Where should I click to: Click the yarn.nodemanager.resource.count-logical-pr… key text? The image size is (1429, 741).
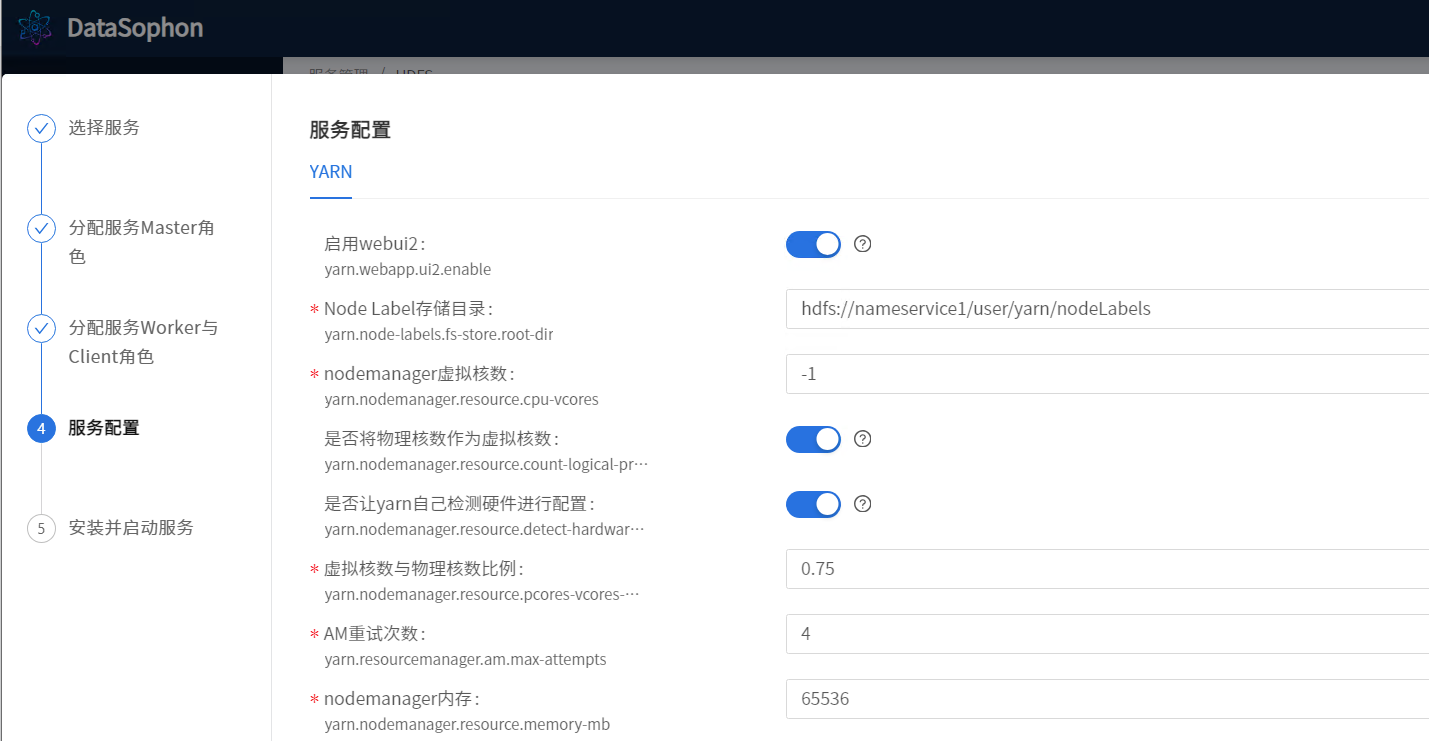487,465
